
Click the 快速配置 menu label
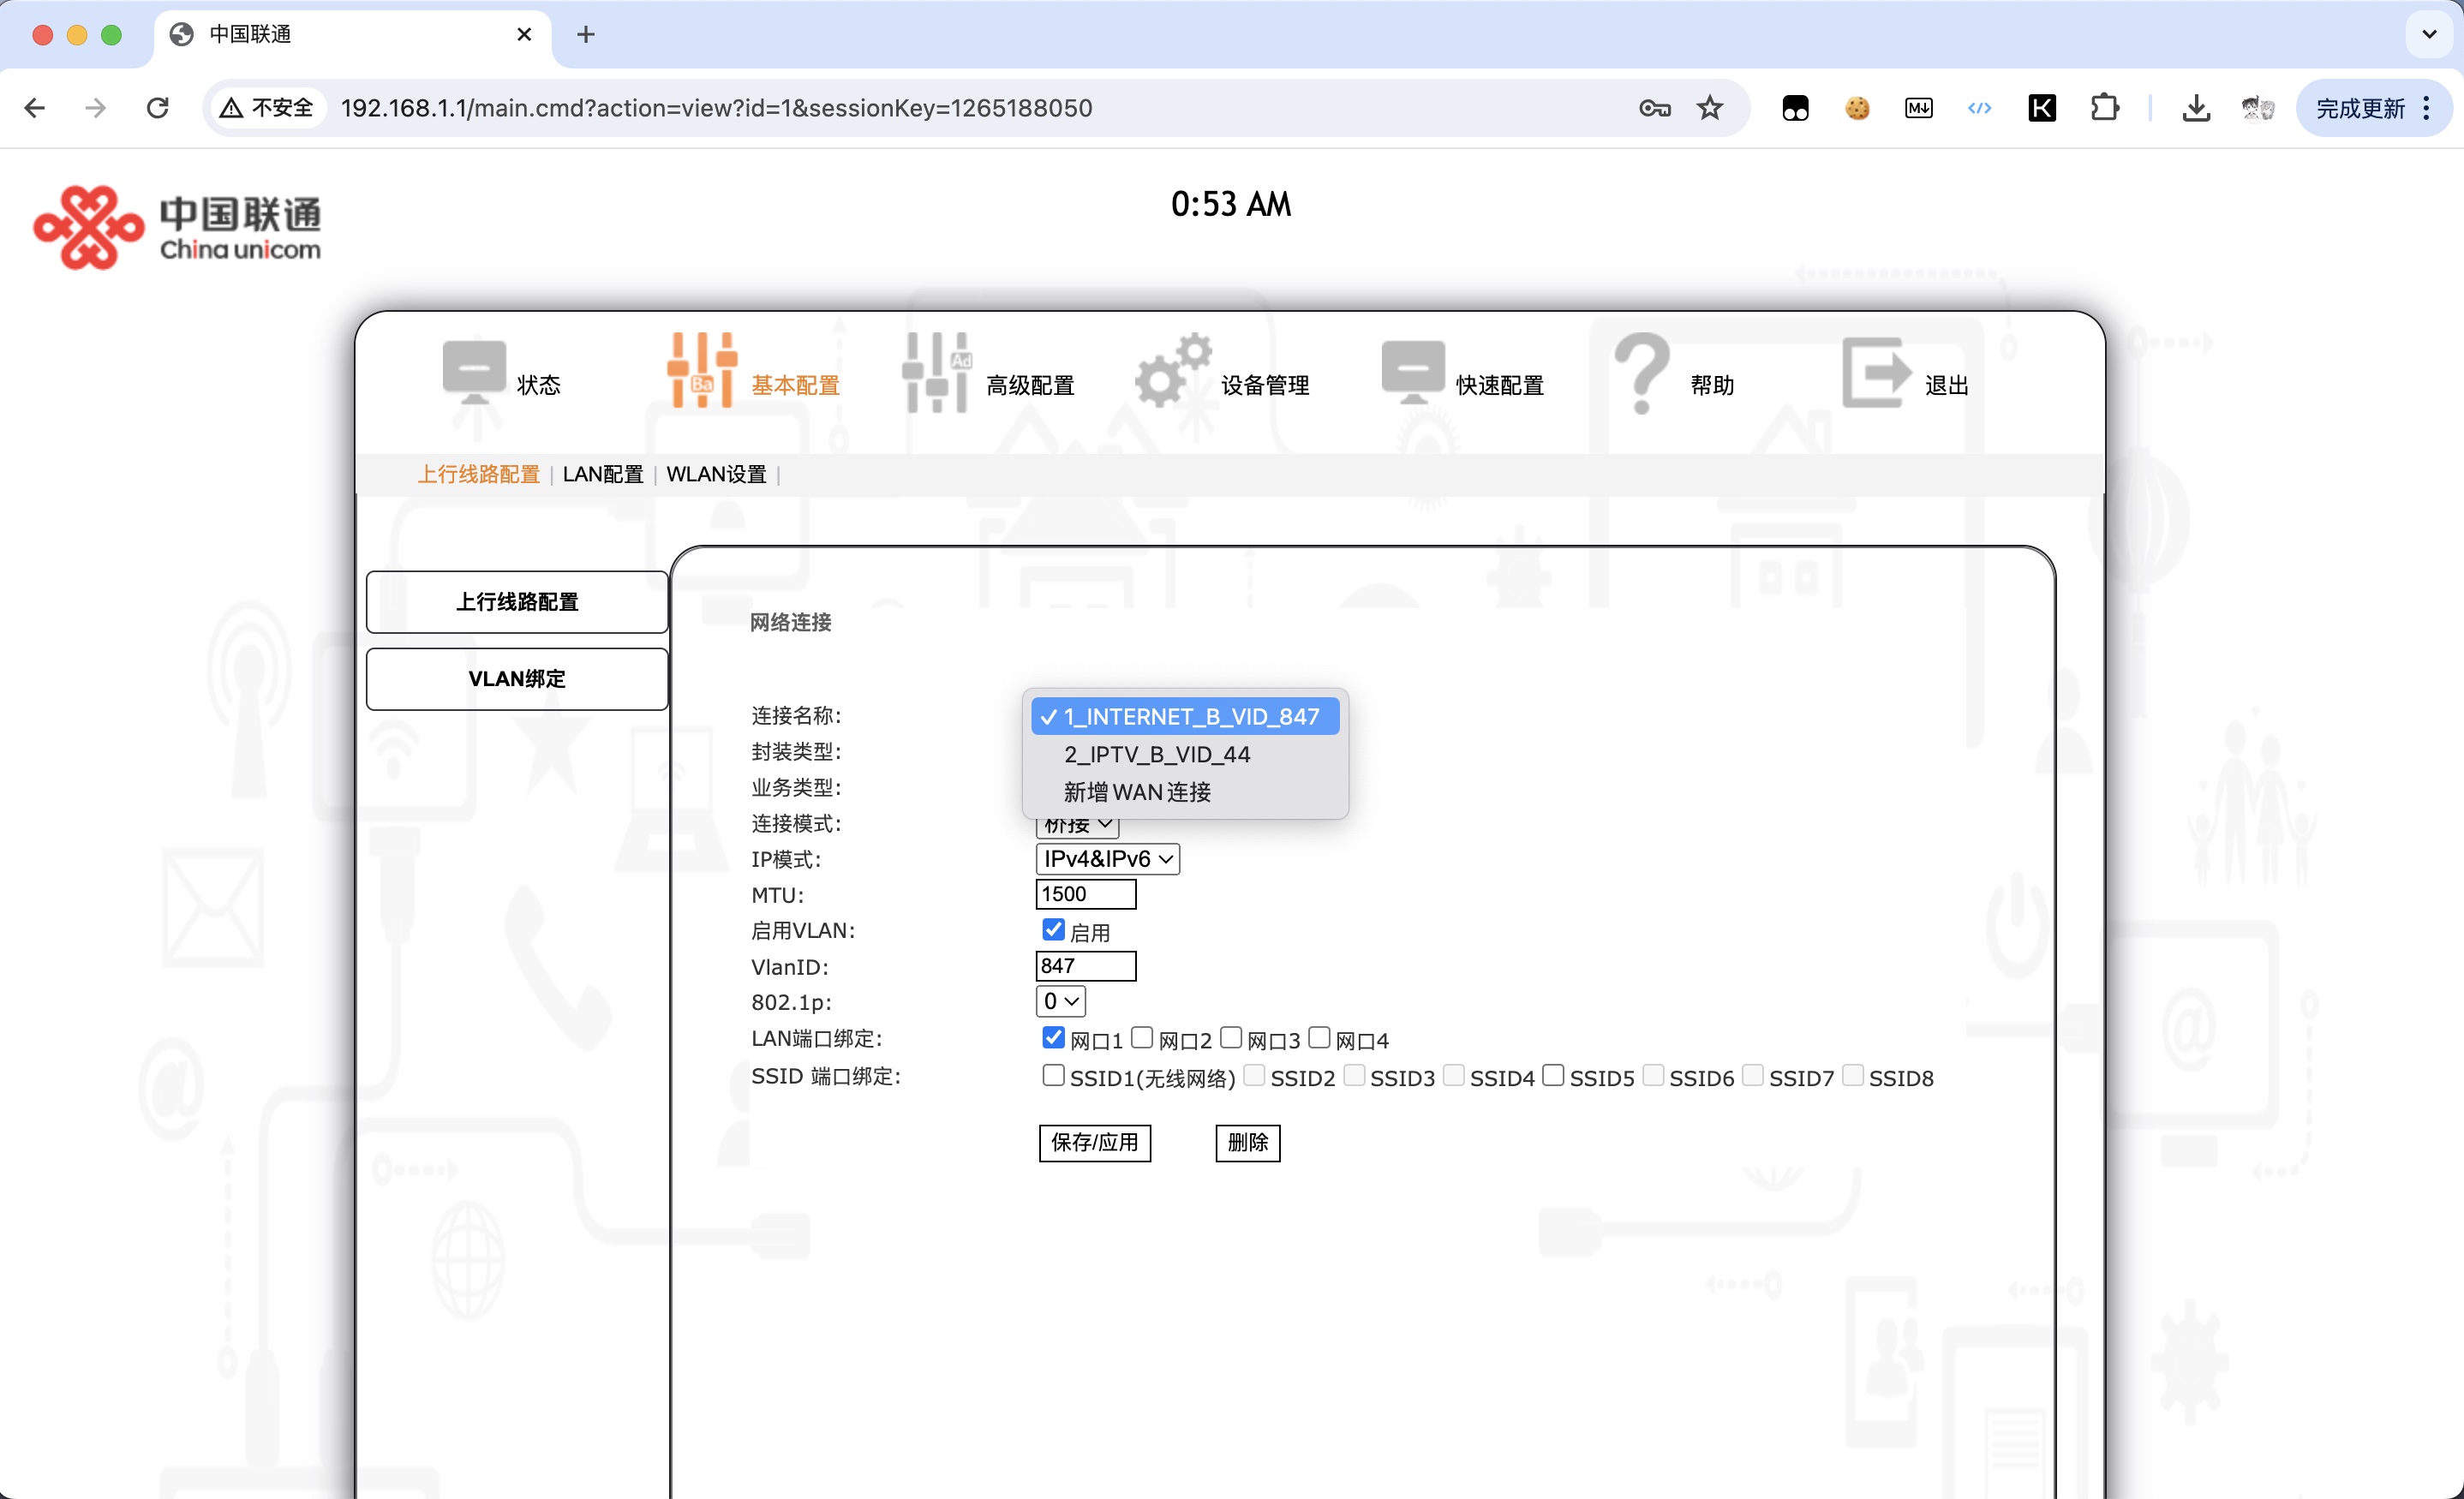pos(1500,385)
